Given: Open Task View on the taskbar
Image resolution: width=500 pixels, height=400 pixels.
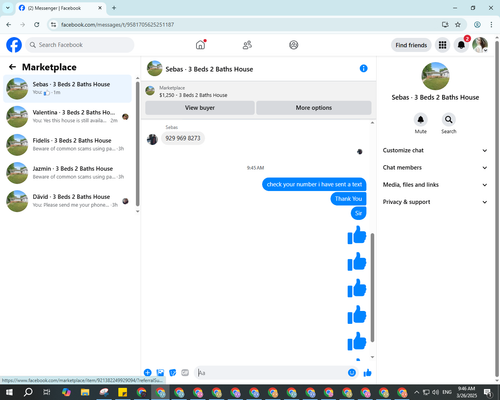Looking at the screenshot, I should (47, 392).
